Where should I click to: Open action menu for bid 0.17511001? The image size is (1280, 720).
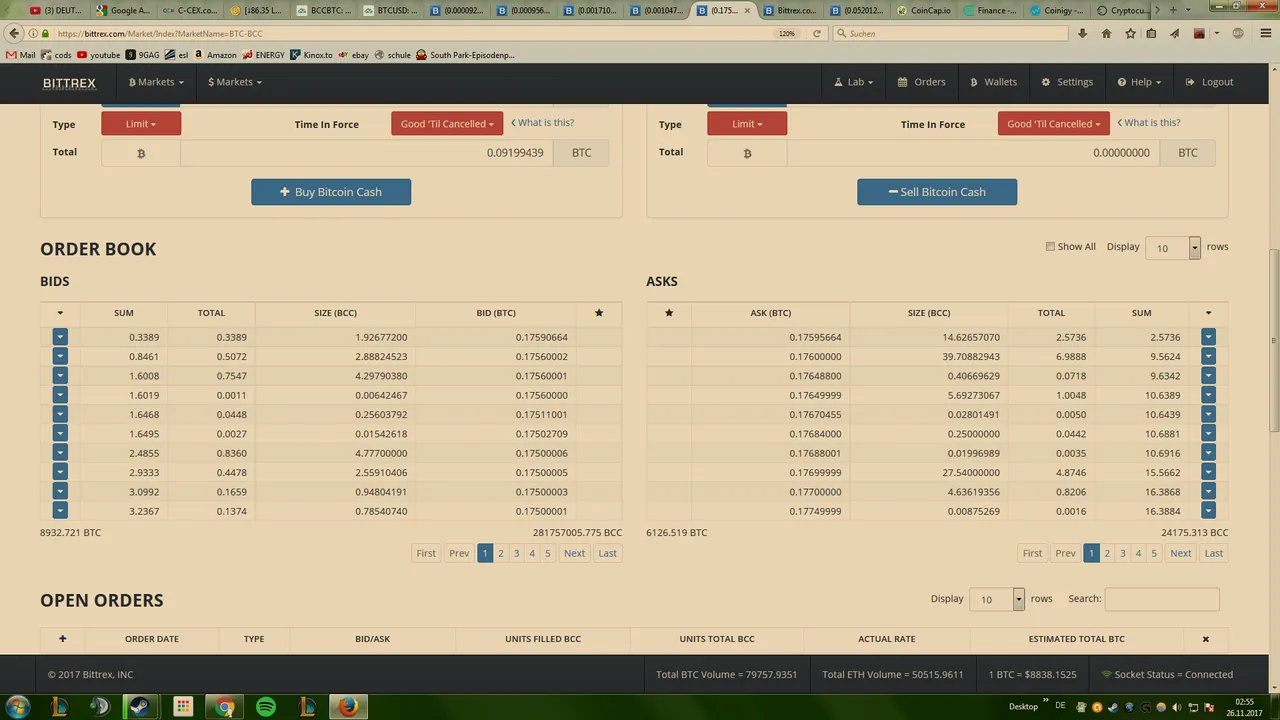[x=60, y=414]
